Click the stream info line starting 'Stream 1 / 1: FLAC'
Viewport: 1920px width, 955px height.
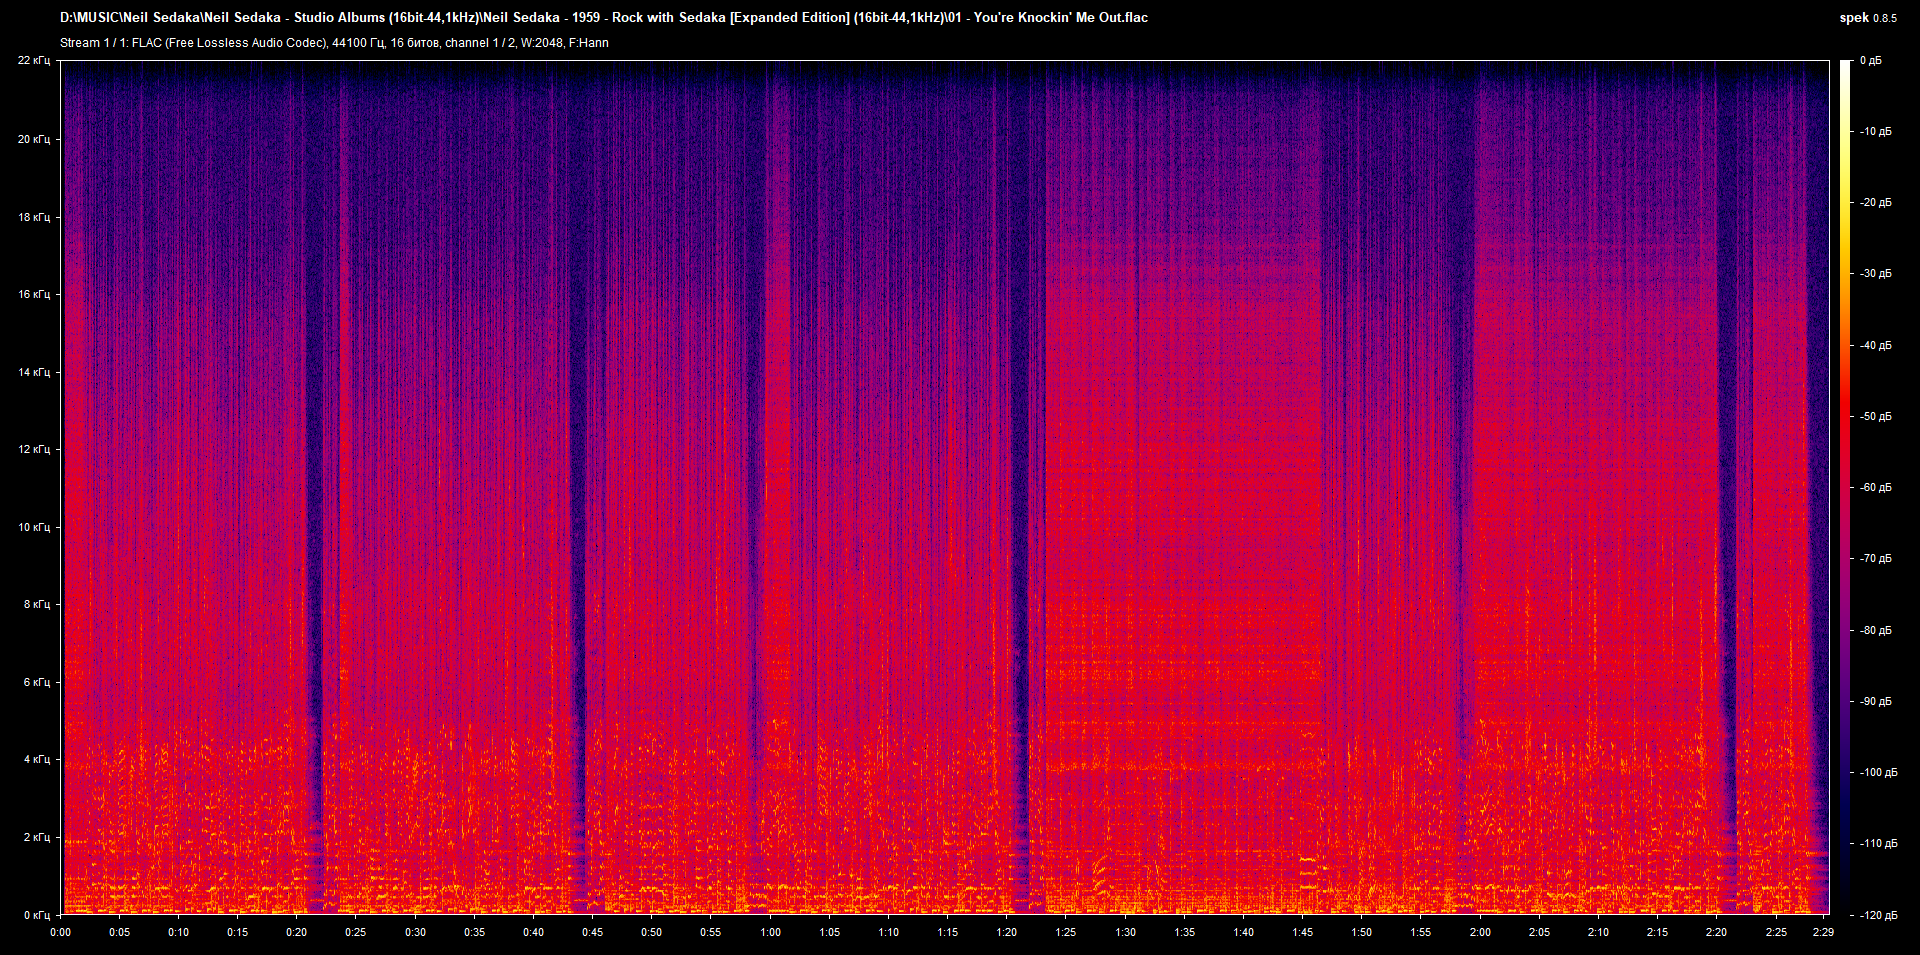tap(334, 43)
